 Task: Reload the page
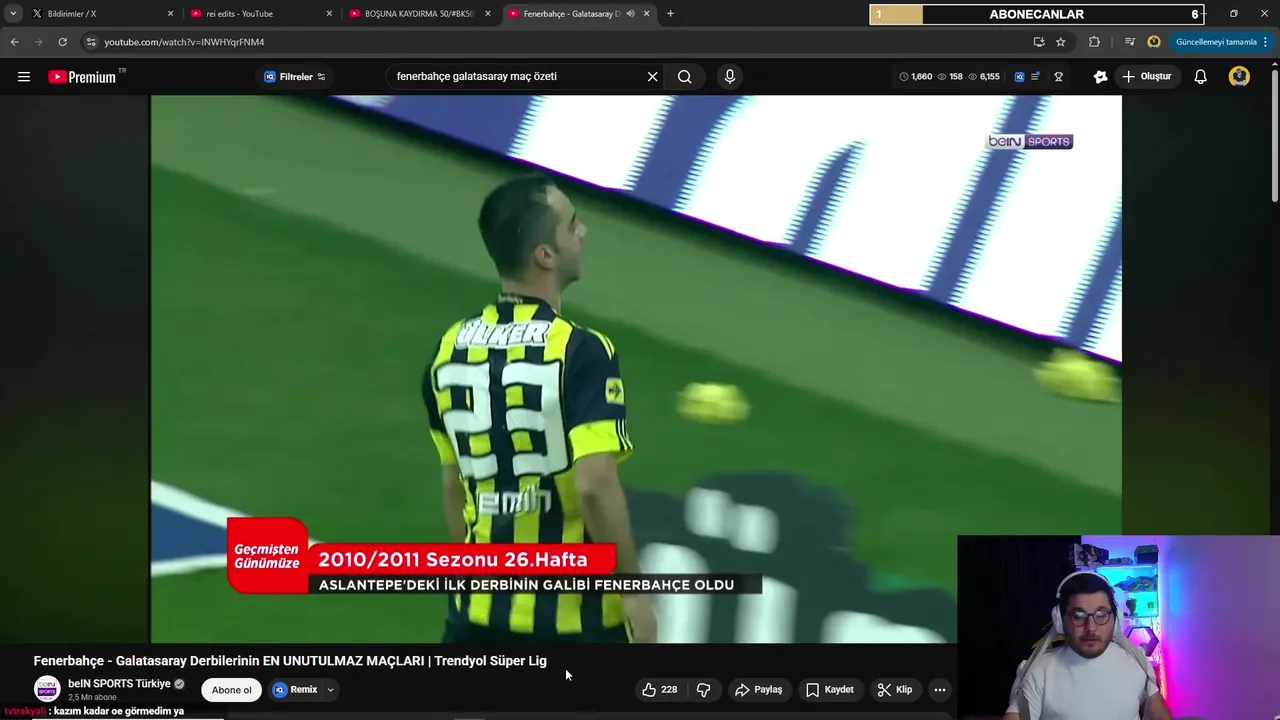click(x=62, y=42)
